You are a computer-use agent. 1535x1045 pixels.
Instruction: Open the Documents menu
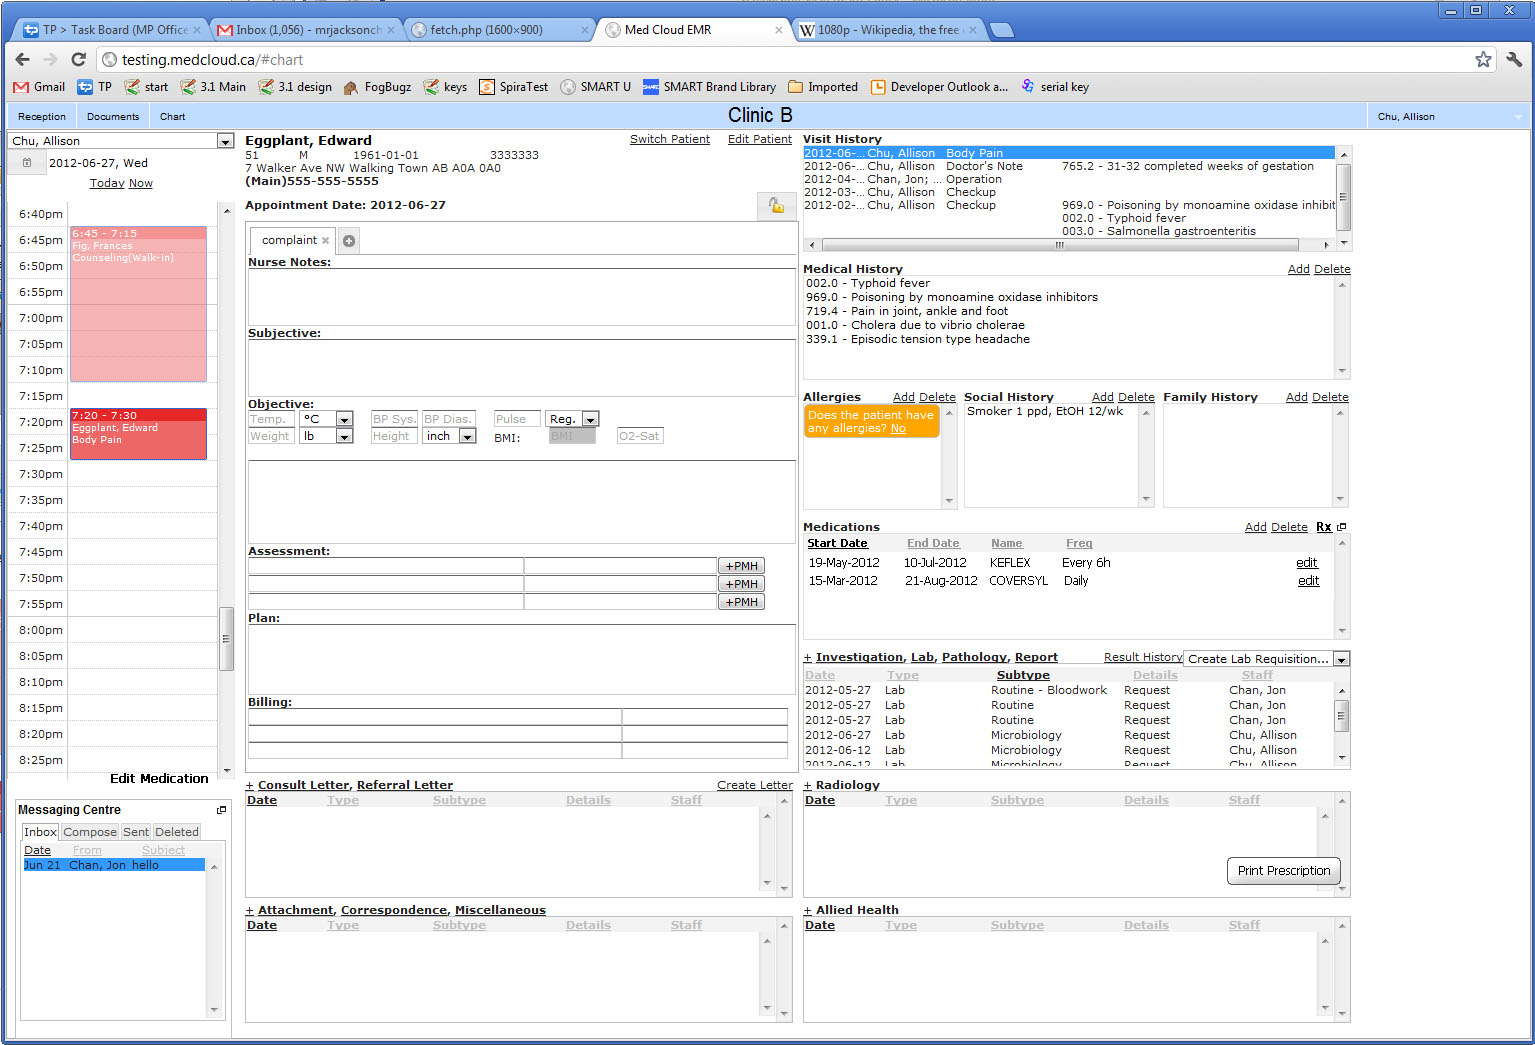113,117
